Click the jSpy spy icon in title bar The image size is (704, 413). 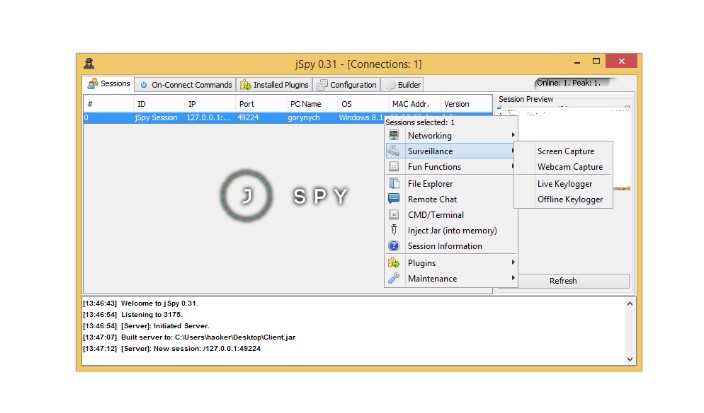point(89,63)
